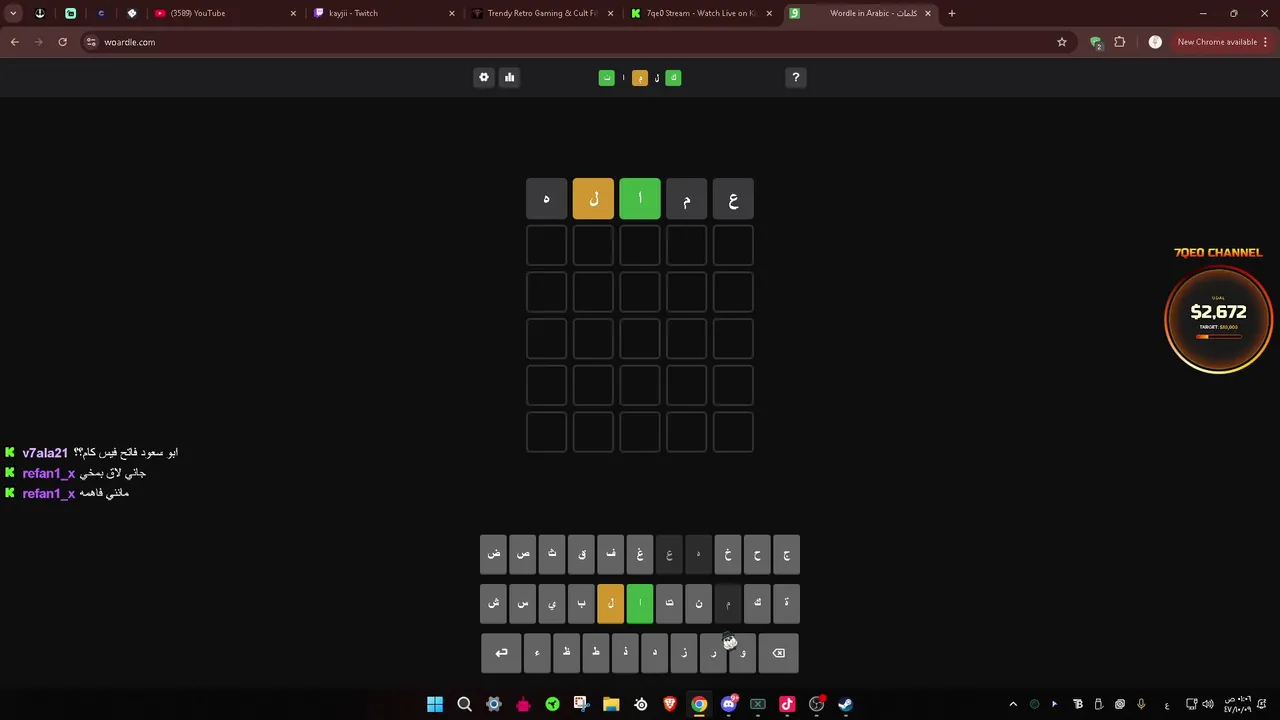
Task: Open the Windows Start menu
Action: (435, 704)
